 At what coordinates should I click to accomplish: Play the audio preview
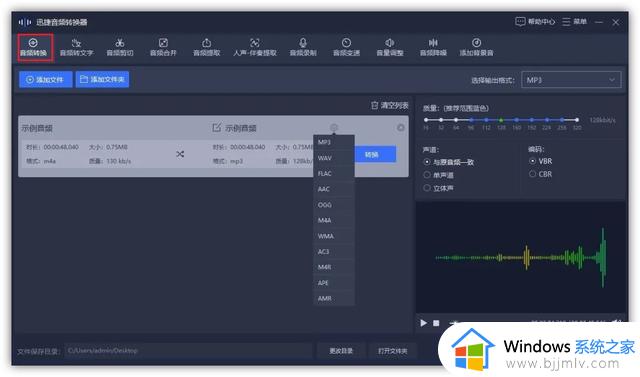(x=424, y=323)
